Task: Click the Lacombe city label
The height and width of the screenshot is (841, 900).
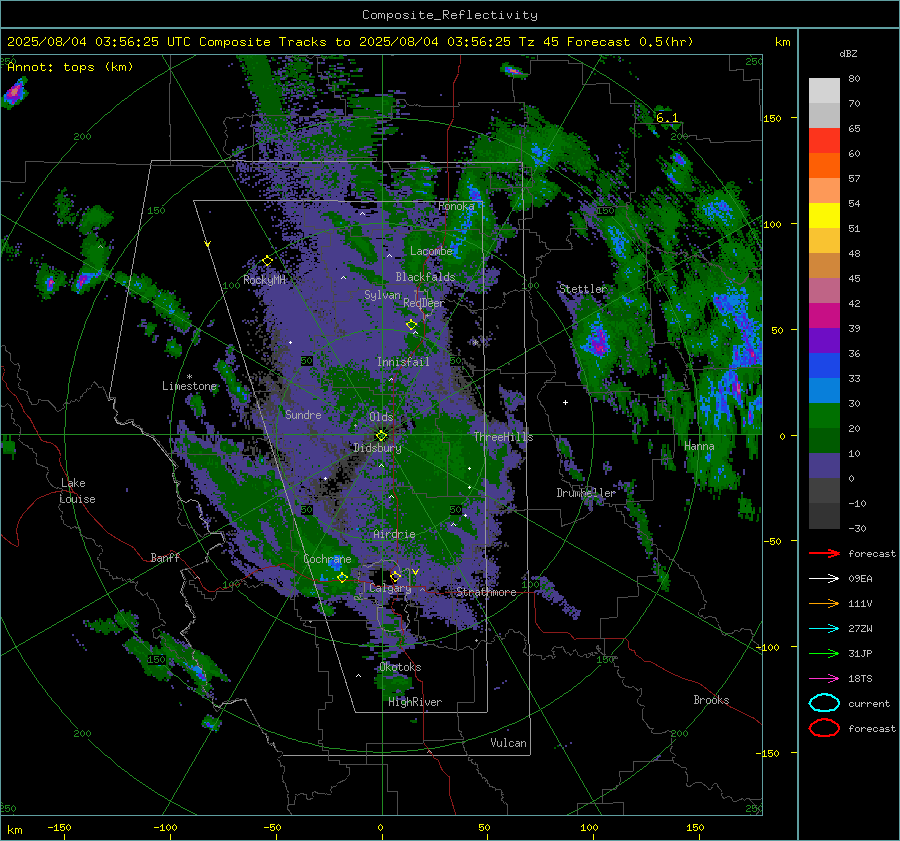Action: [431, 251]
